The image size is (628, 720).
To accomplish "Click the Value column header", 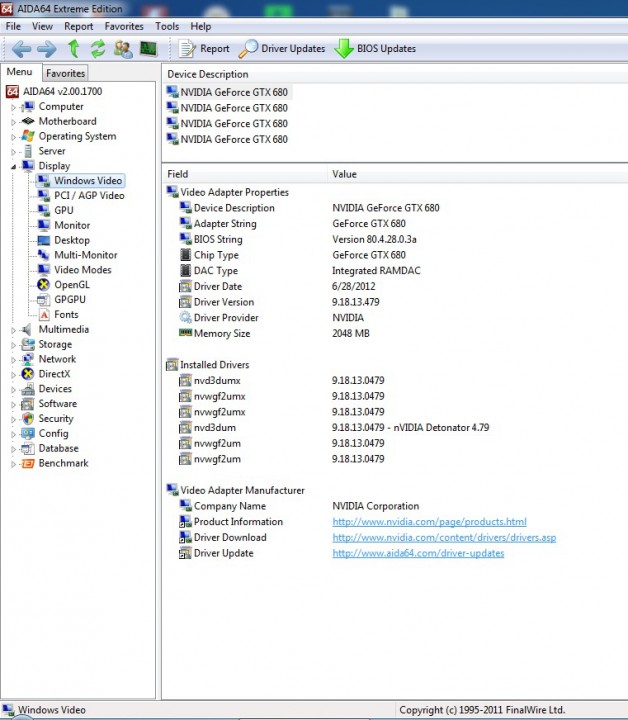I will 477,174.
